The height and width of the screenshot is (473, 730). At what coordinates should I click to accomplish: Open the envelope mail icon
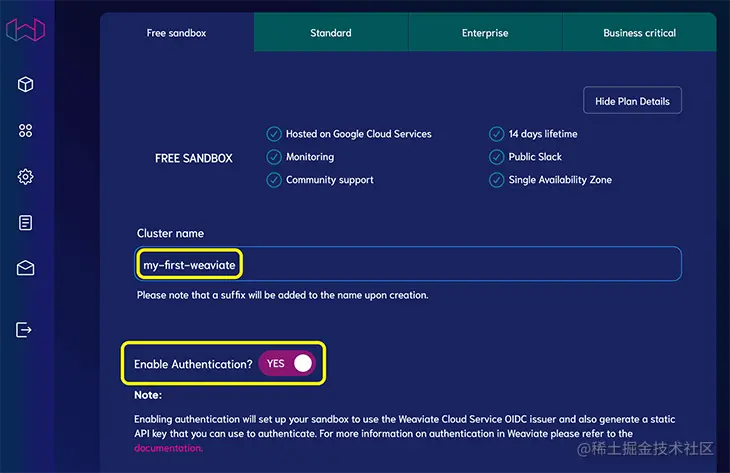(25, 268)
